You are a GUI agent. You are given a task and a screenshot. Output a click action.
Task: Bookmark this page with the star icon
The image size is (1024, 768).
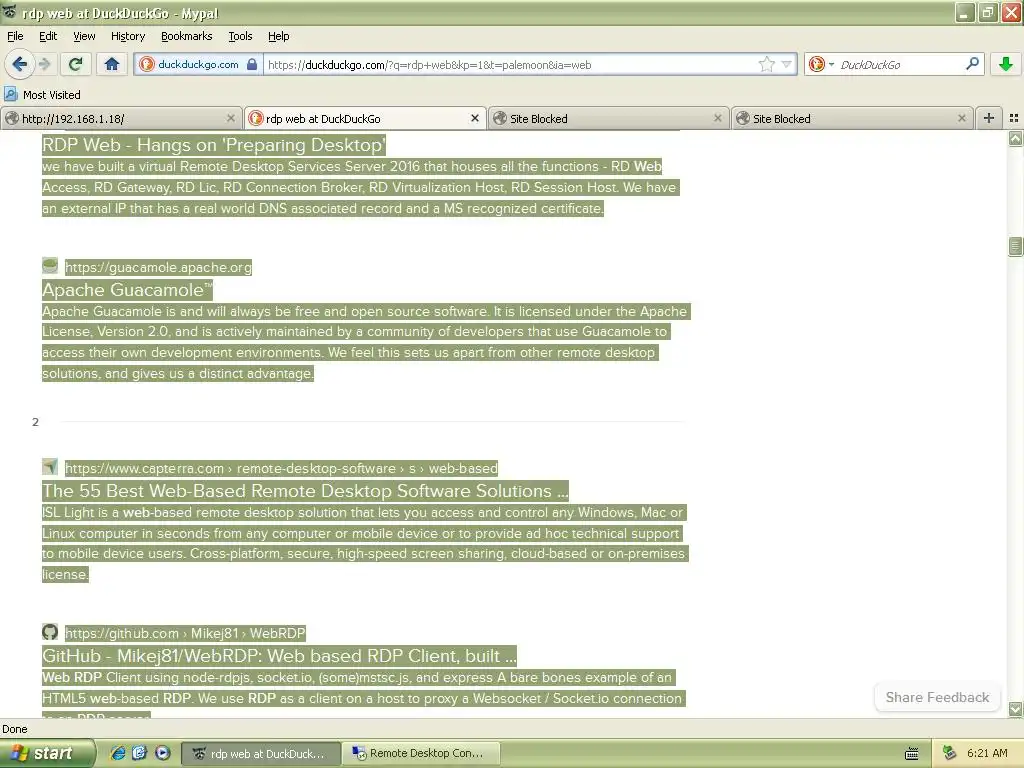[x=767, y=64]
